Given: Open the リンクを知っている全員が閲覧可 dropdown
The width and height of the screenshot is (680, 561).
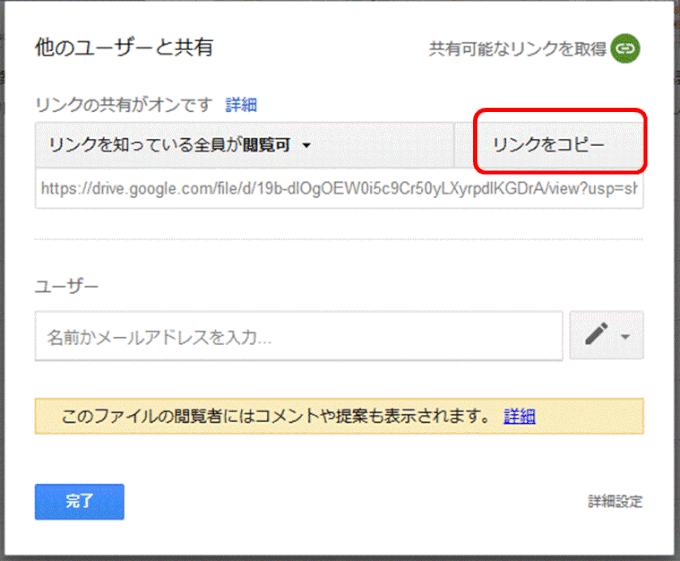Looking at the screenshot, I should [x=245, y=145].
